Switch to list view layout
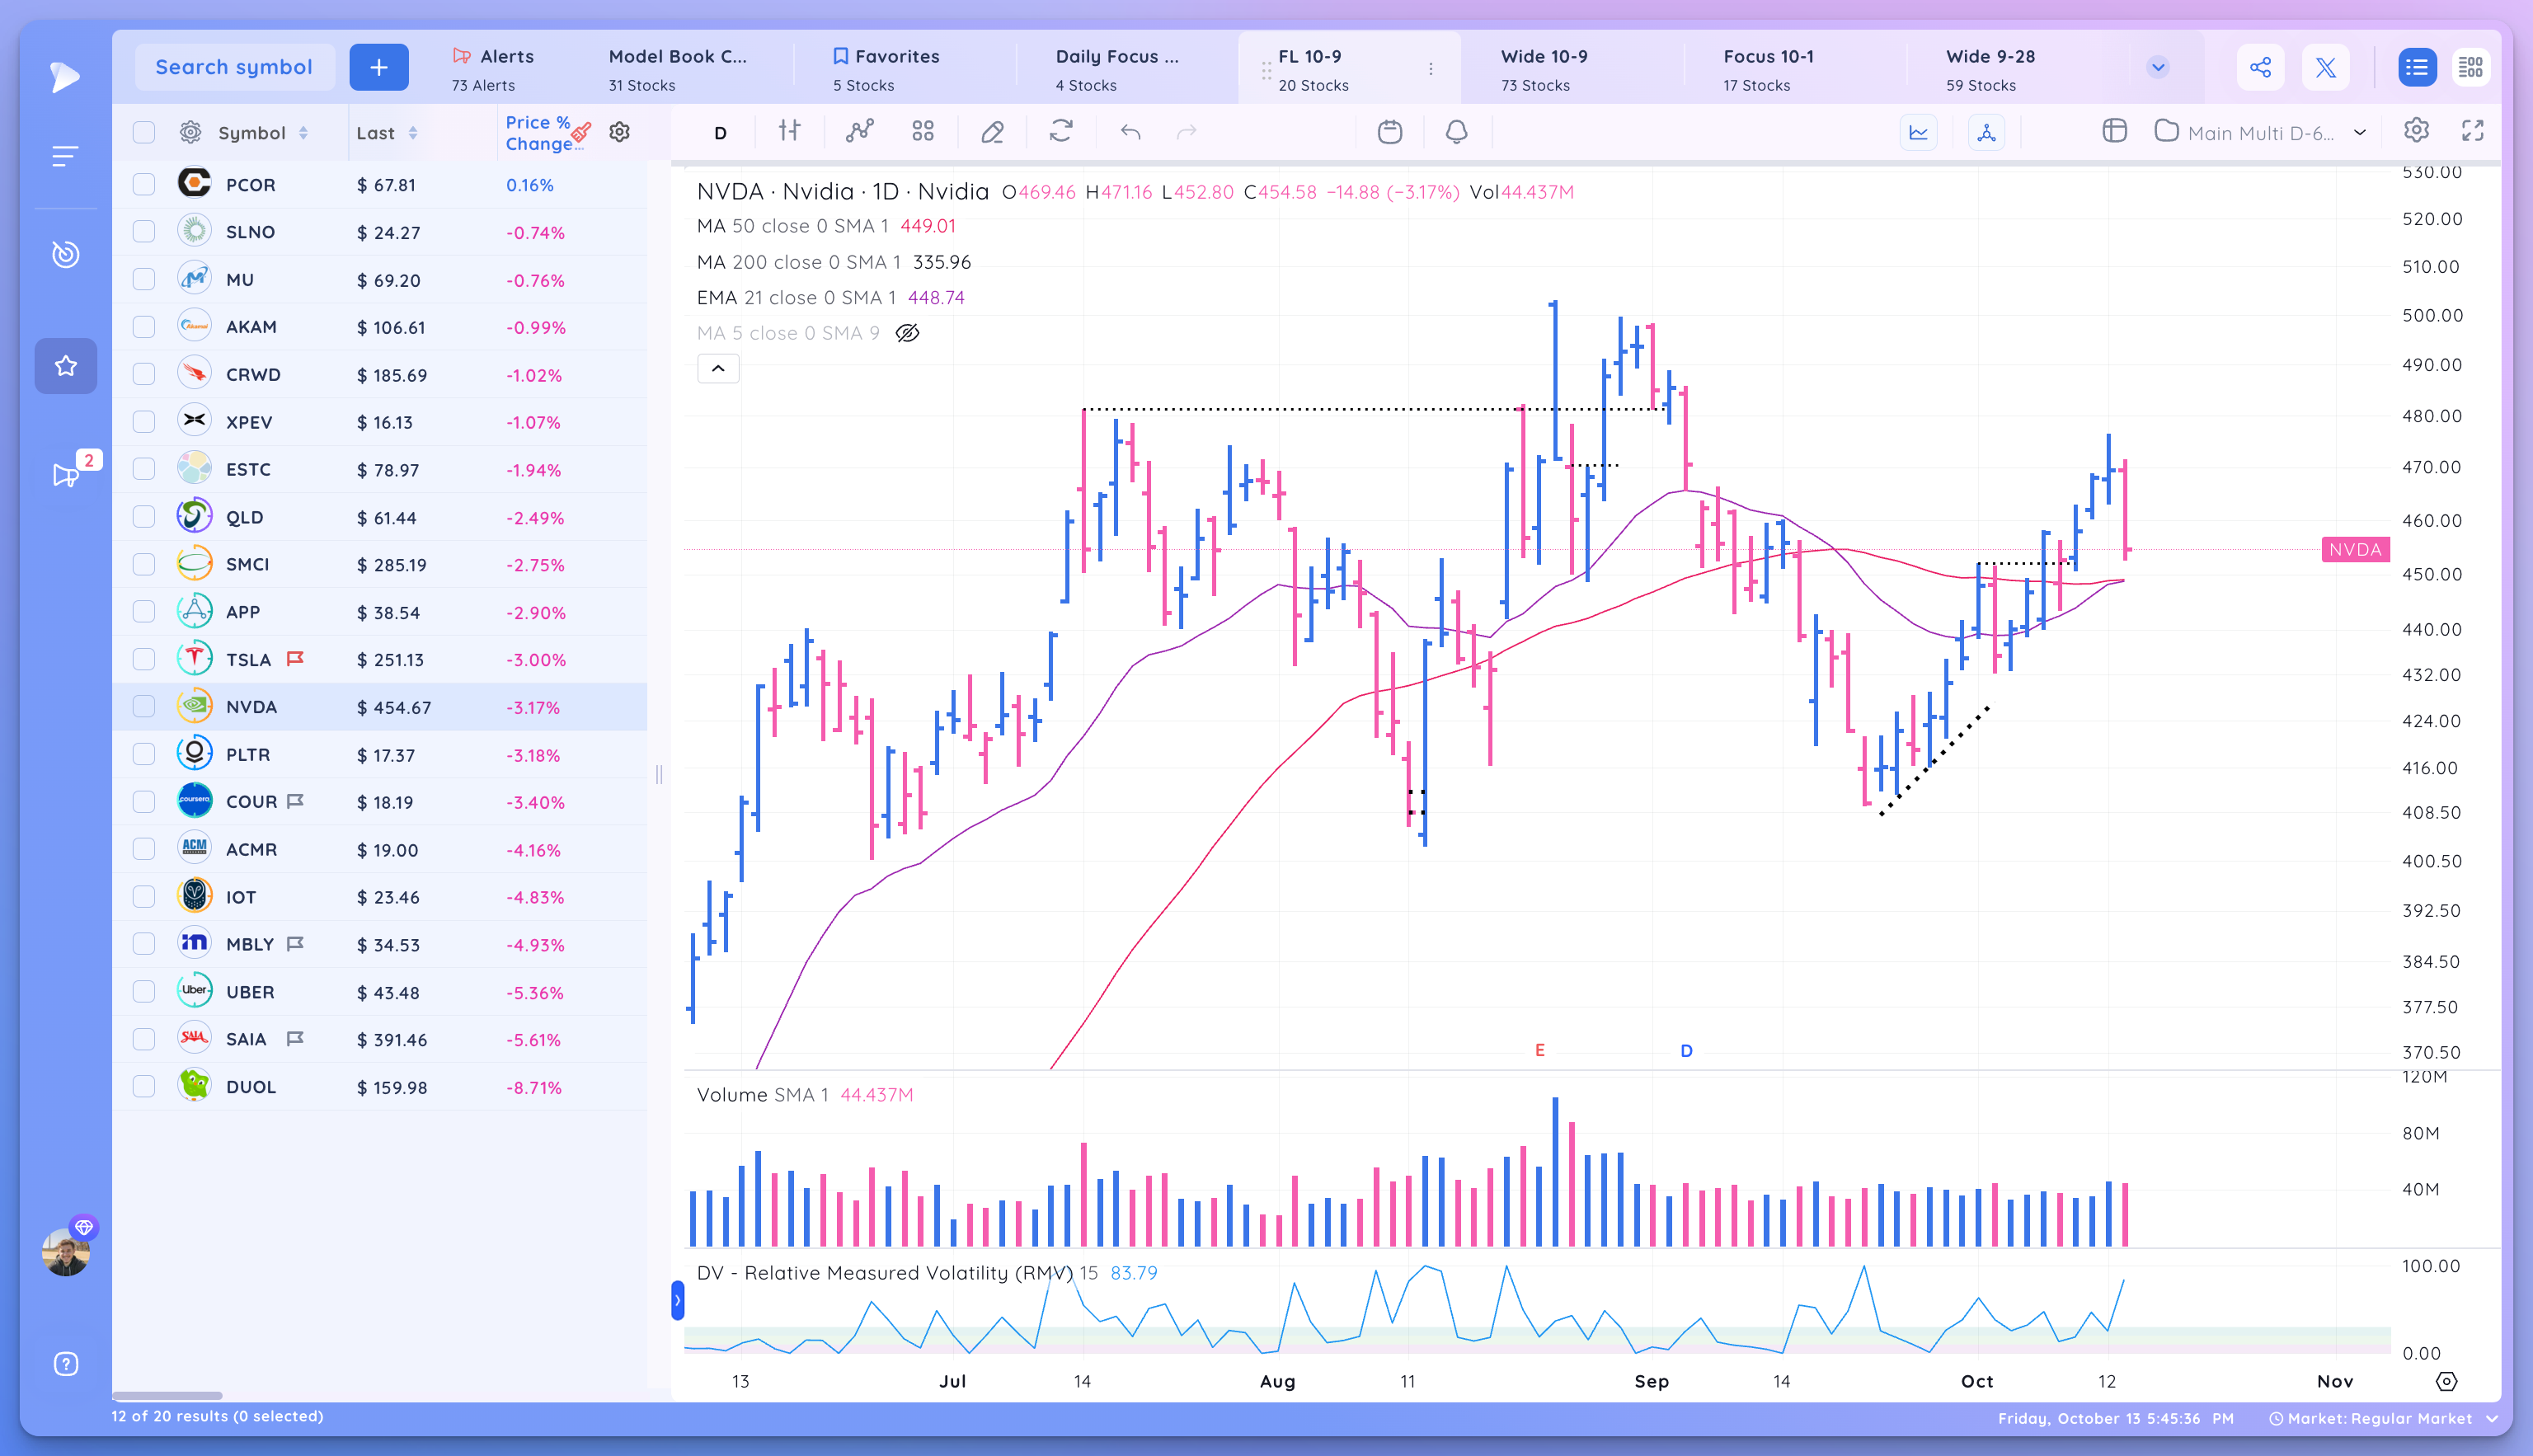The width and height of the screenshot is (2533, 1456). point(2417,67)
